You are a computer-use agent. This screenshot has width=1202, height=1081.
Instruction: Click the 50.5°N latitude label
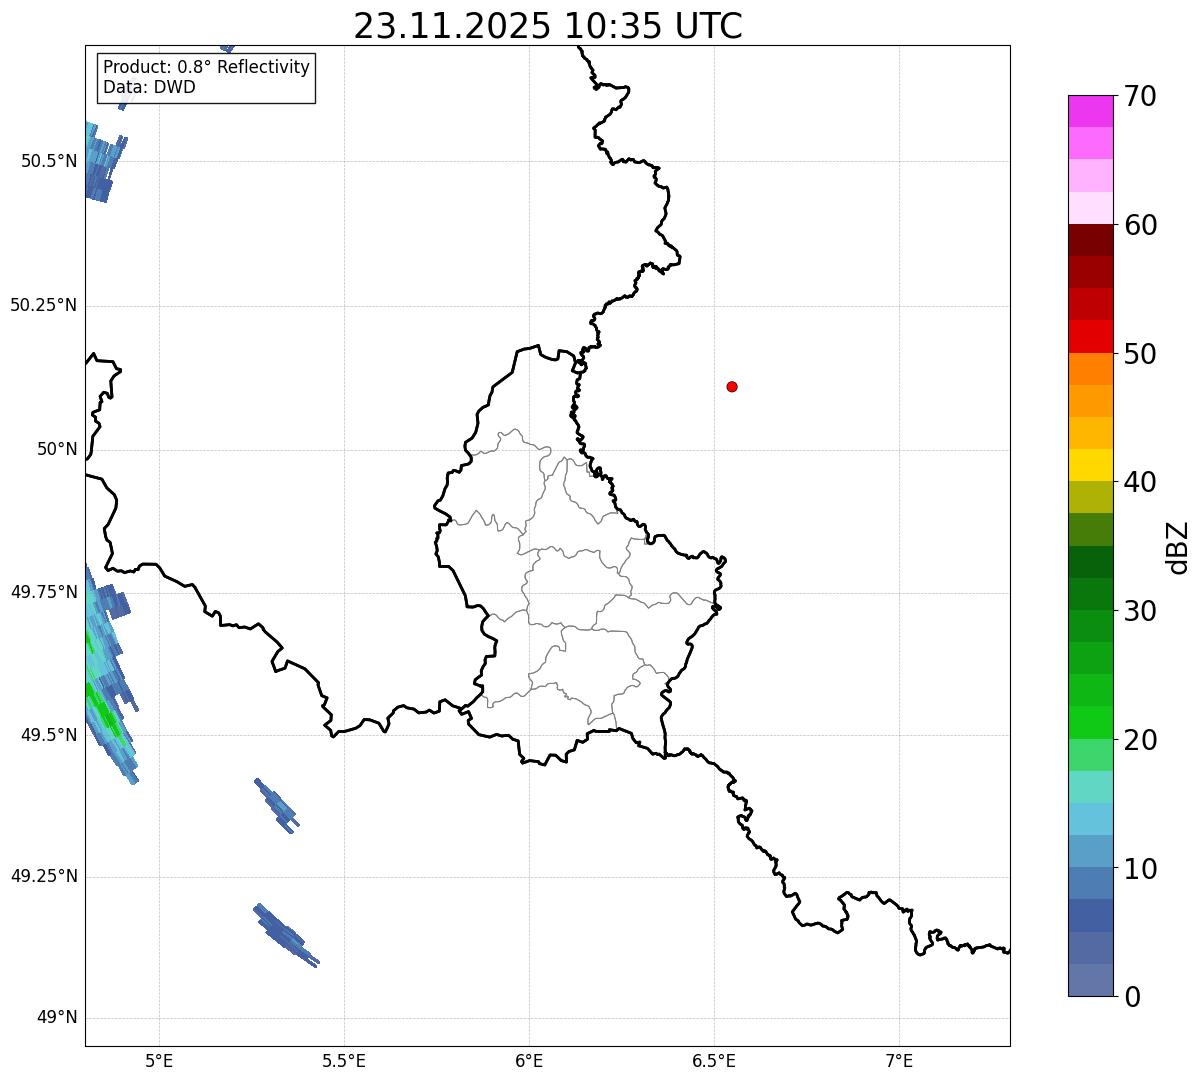[49, 161]
